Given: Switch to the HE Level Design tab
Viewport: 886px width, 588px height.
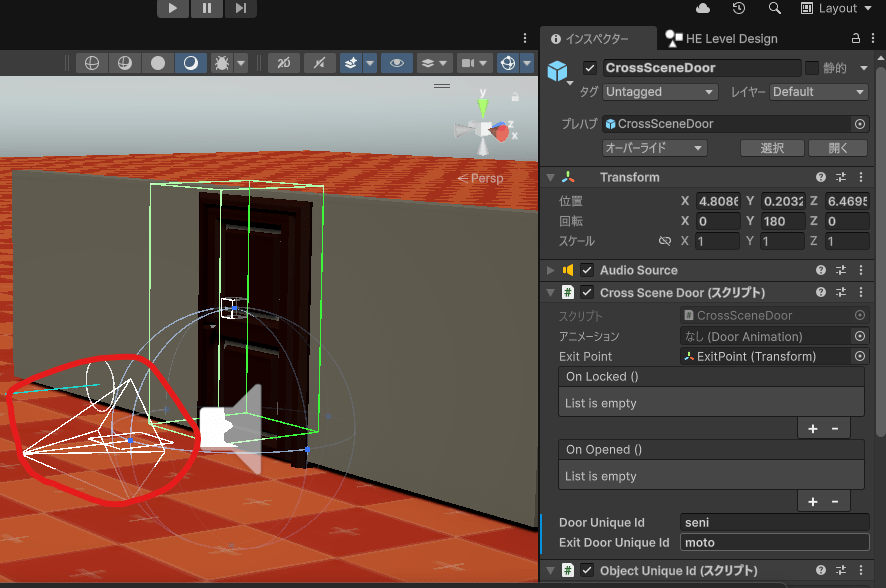Looking at the screenshot, I should pos(722,38).
